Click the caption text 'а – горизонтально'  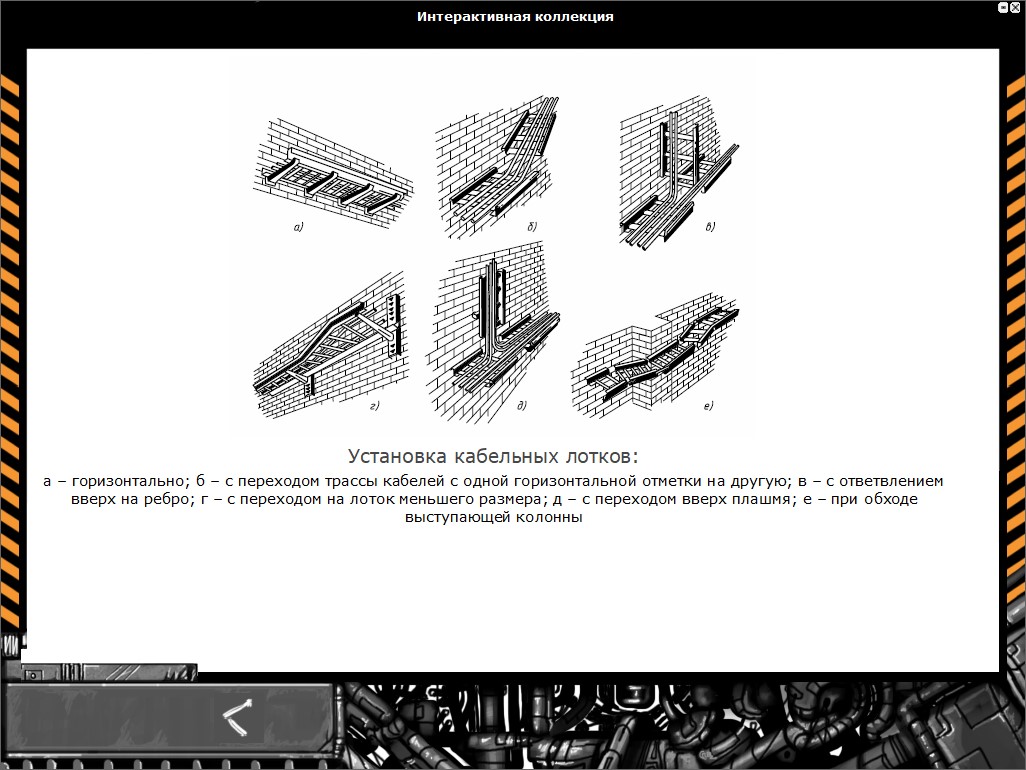tap(112, 481)
